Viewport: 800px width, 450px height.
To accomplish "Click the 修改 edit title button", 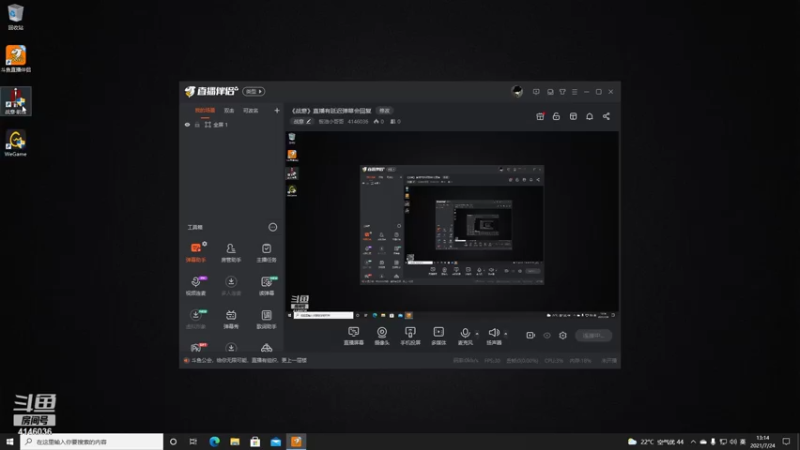I will tap(384, 110).
